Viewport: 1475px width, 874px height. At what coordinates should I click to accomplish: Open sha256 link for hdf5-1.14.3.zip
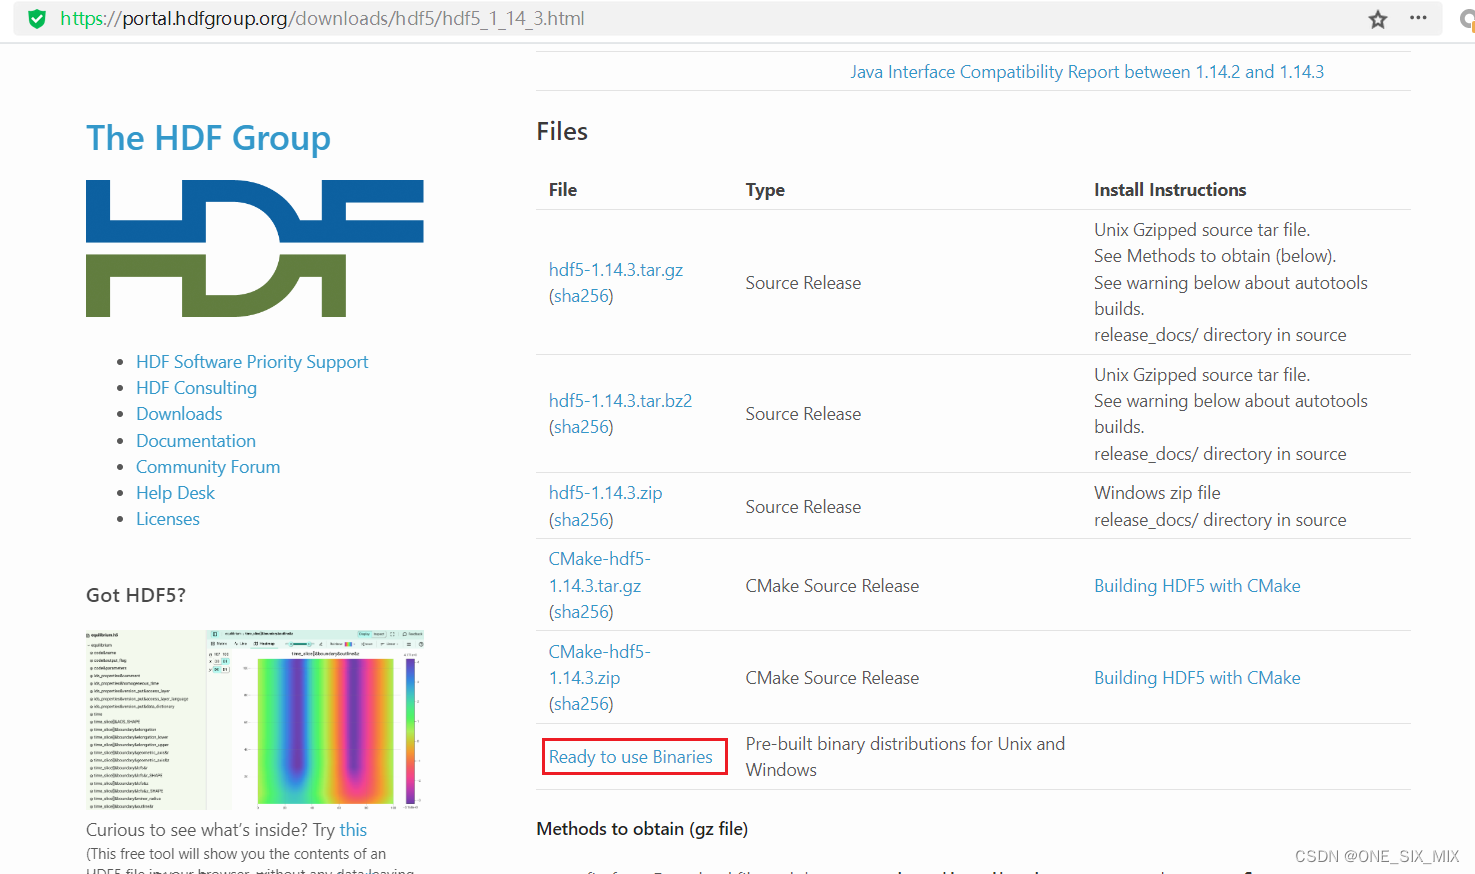coord(581,520)
